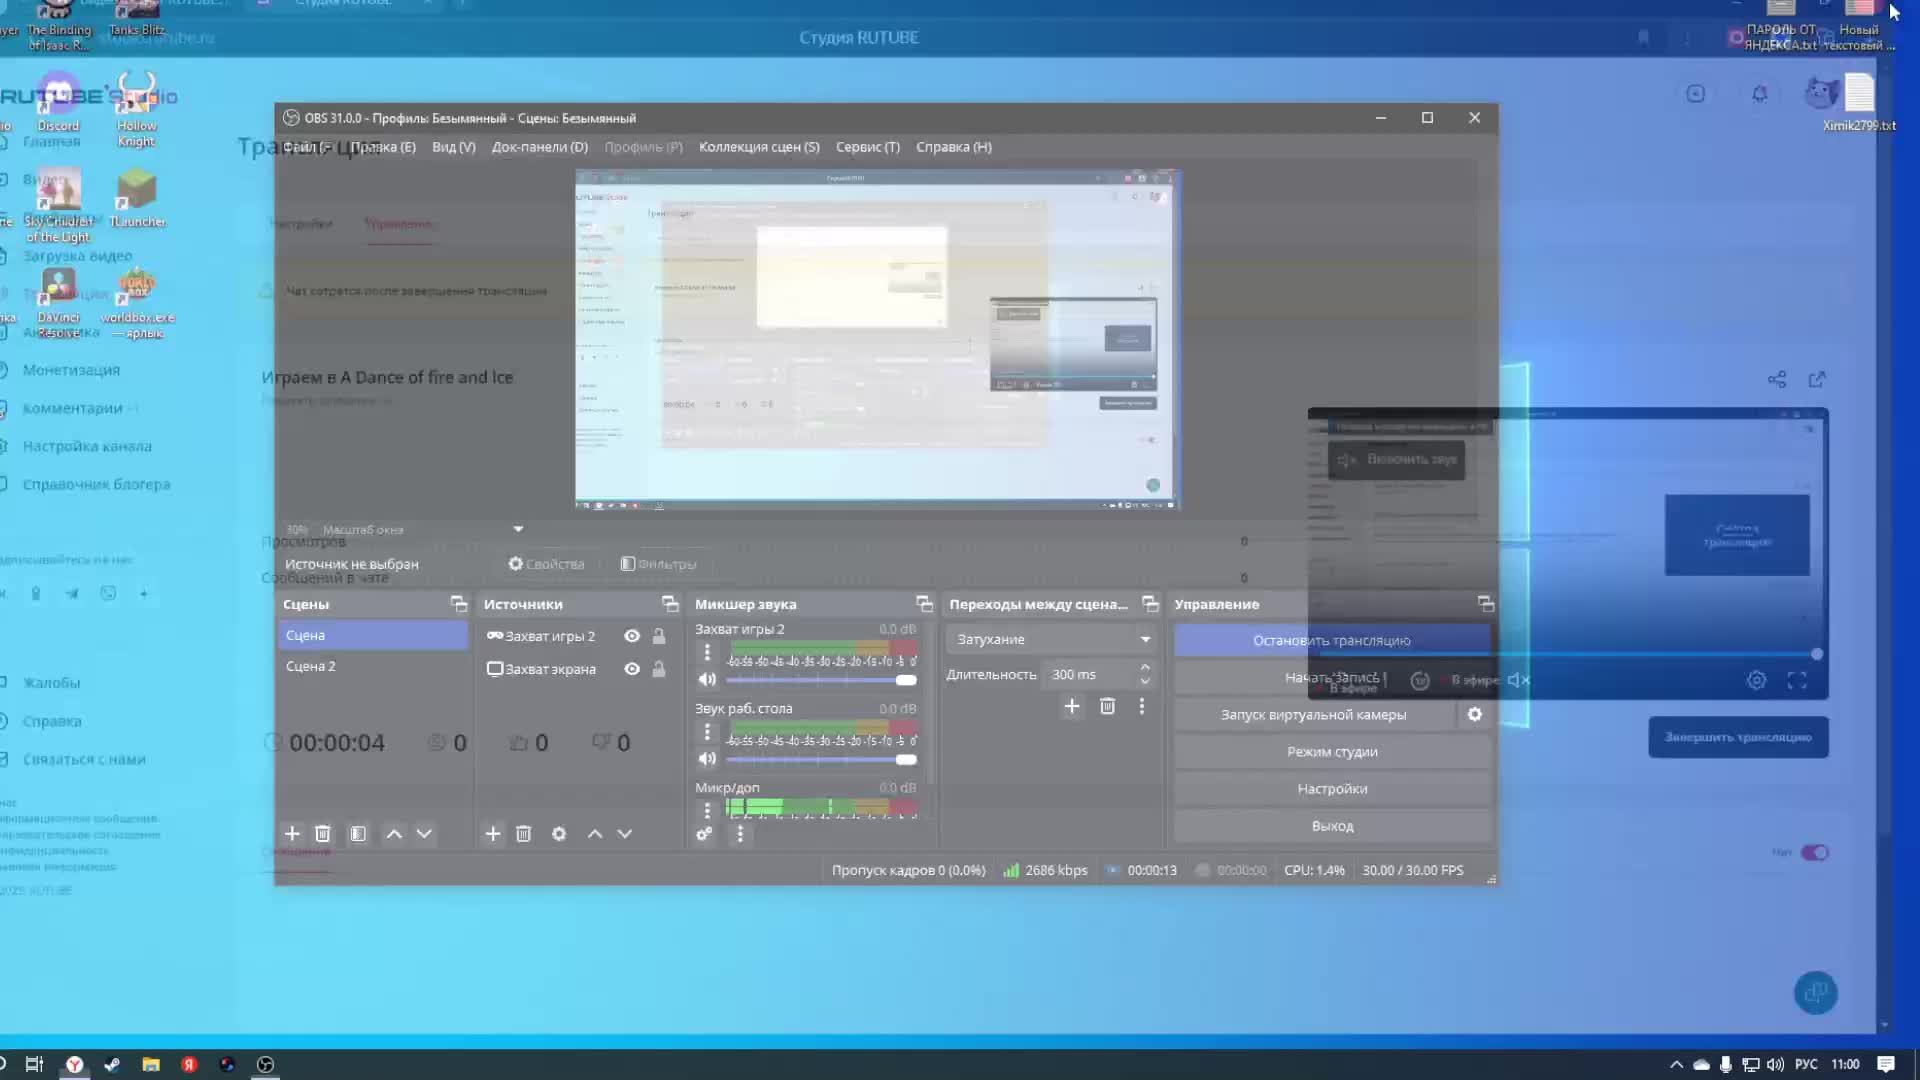Open Захват игры 2 mixer options dots

[707, 652]
